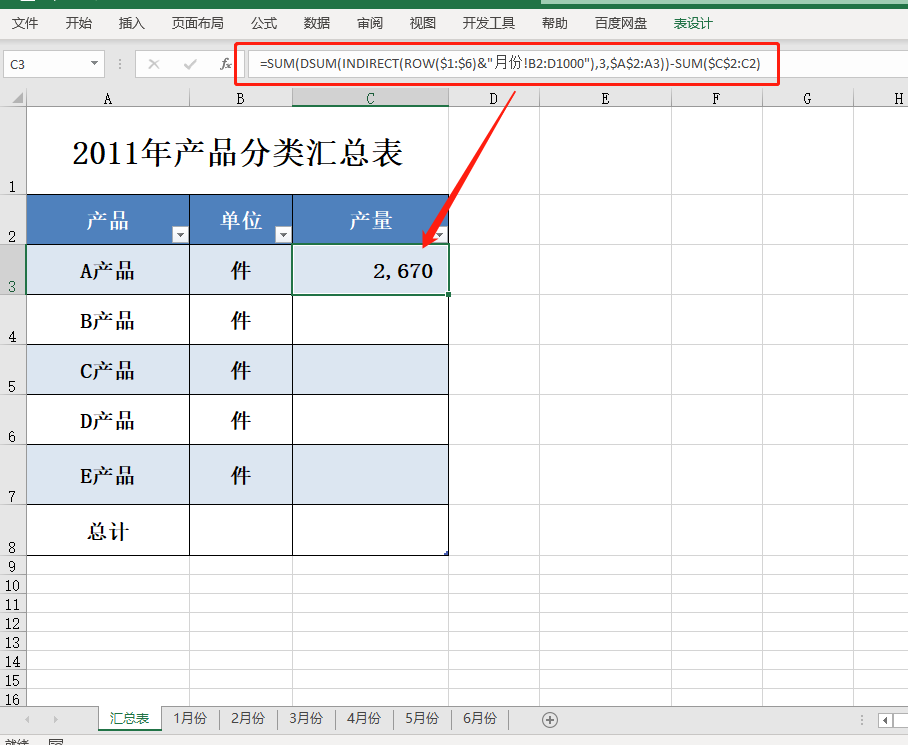The height and width of the screenshot is (745, 908).
Task: Select column C header
Action: pos(370,98)
